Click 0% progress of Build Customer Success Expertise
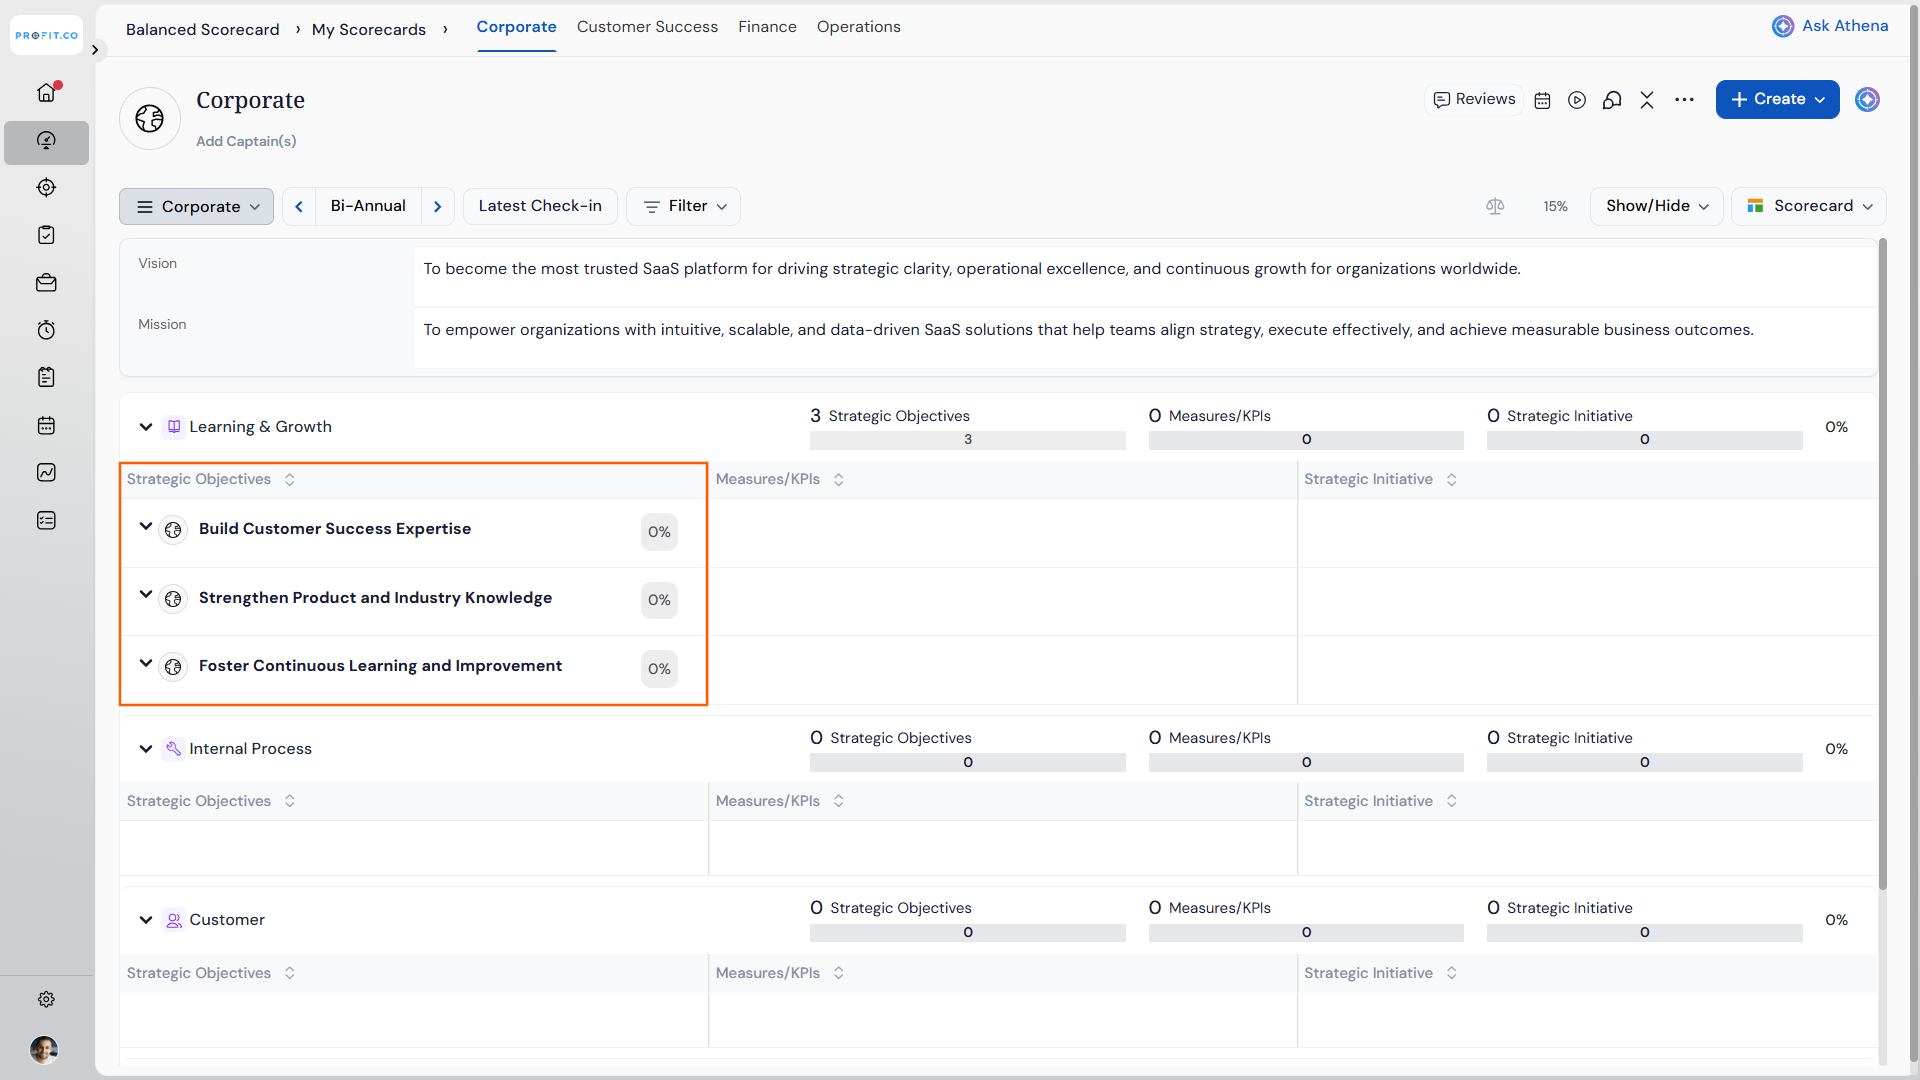The height and width of the screenshot is (1080, 1920). [659, 532]
